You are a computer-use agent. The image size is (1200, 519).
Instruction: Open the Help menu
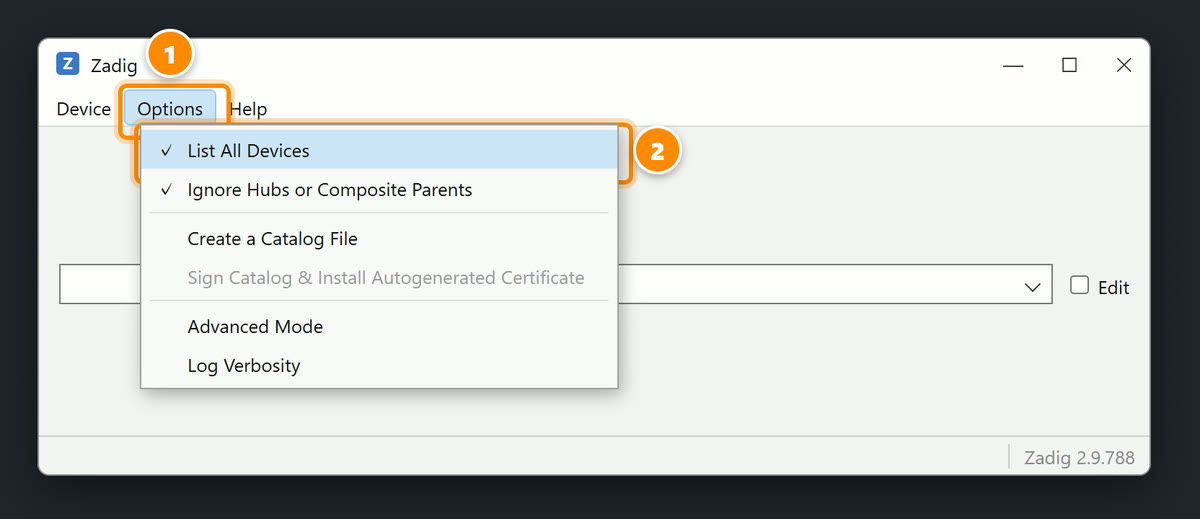pos(248,109)
